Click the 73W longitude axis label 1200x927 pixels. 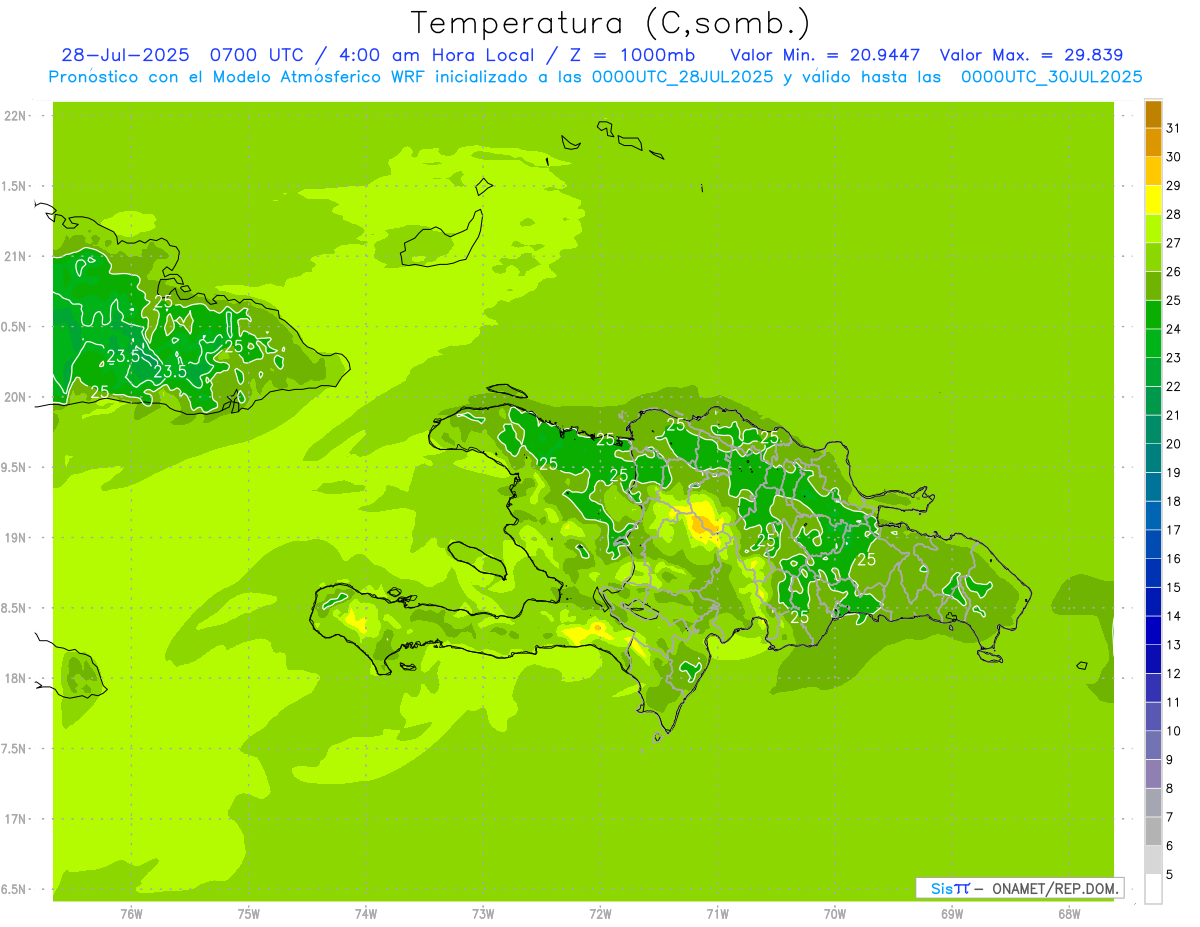(x=483, y=914)
